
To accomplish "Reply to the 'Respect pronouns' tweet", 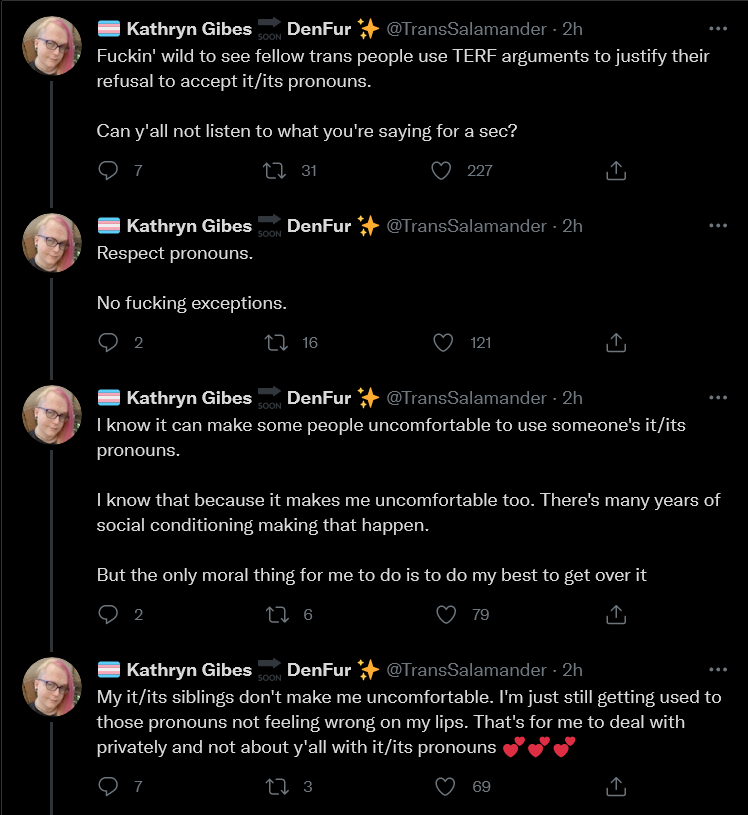I will (x=108, y=343).
